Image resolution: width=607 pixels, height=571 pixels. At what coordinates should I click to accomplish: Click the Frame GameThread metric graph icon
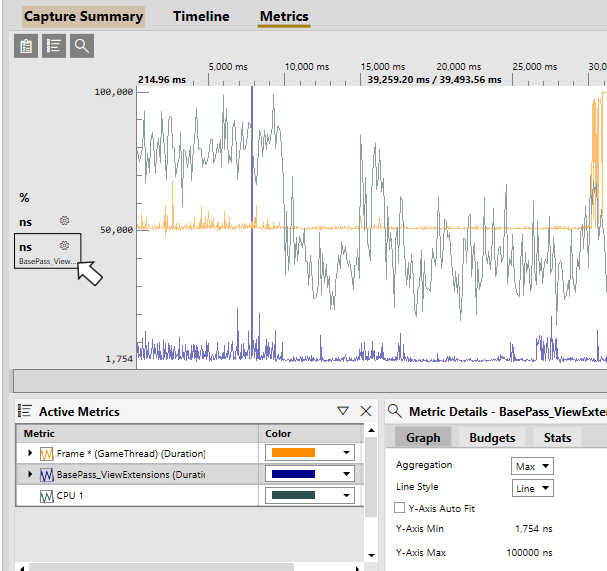[x=46, y=454]
